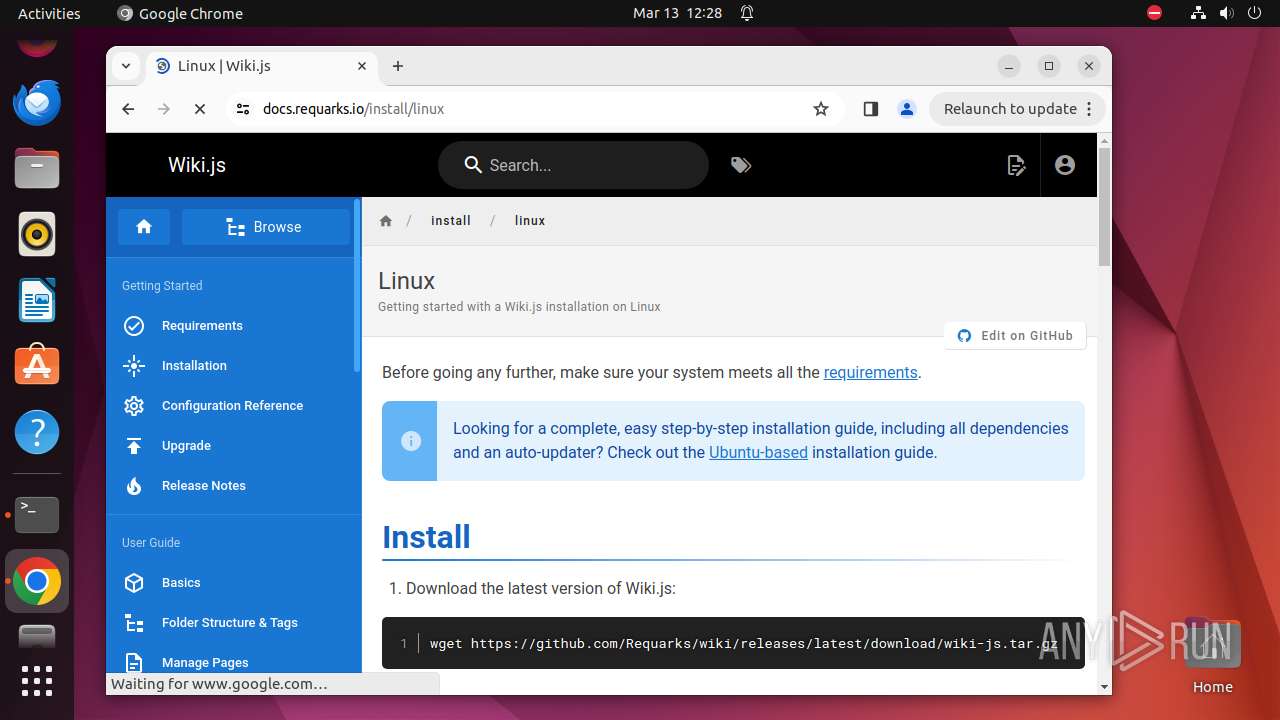Open the system network status icon
This screenshot has width=1280, height=720.
1198,13
